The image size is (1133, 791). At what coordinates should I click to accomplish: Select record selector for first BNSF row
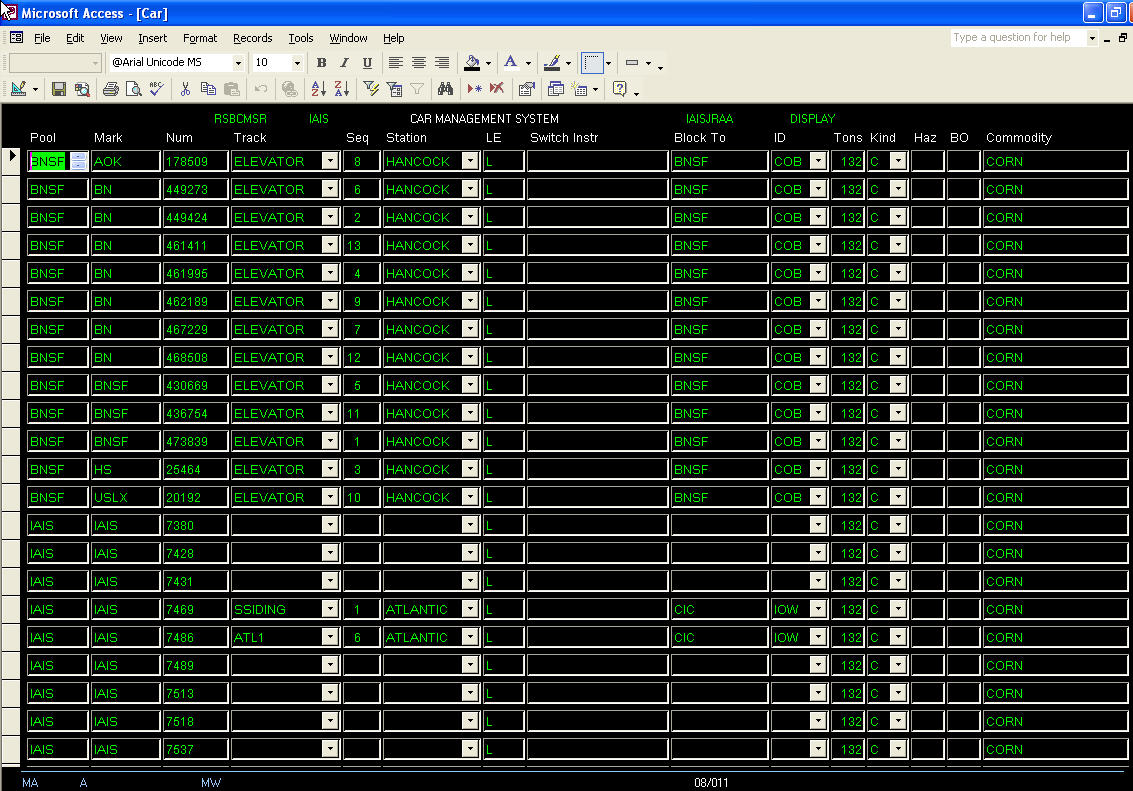(12, 161)
